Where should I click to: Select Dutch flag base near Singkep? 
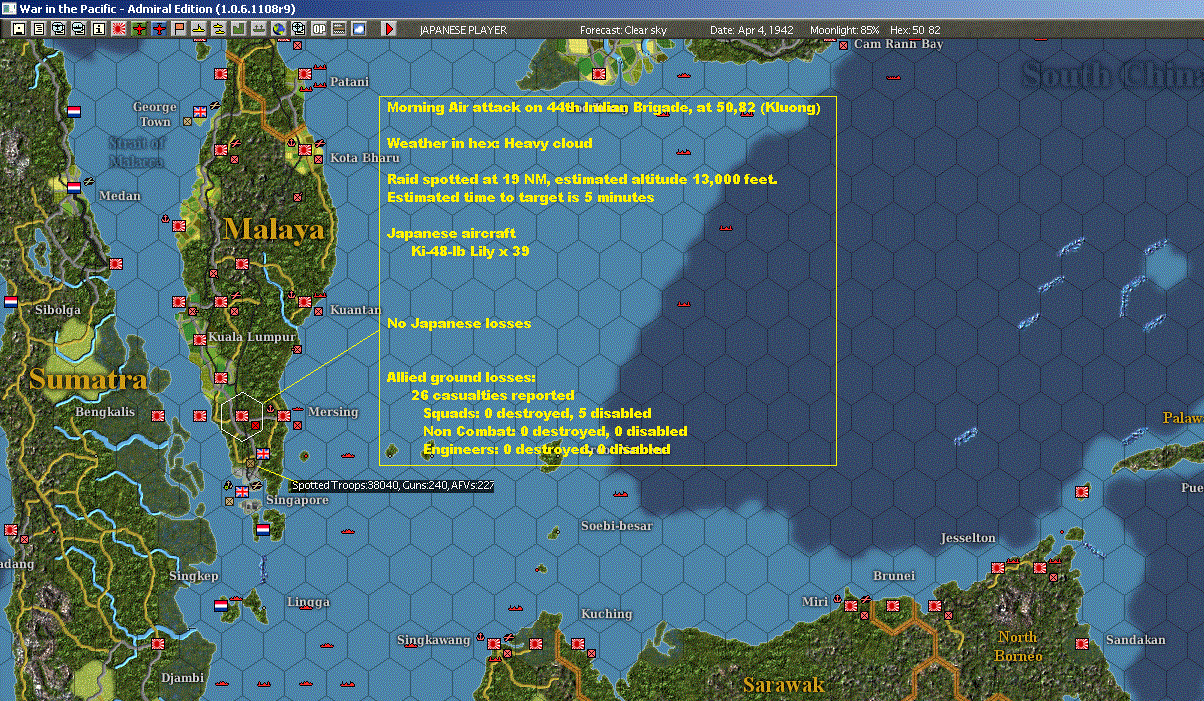pos(220,606)
